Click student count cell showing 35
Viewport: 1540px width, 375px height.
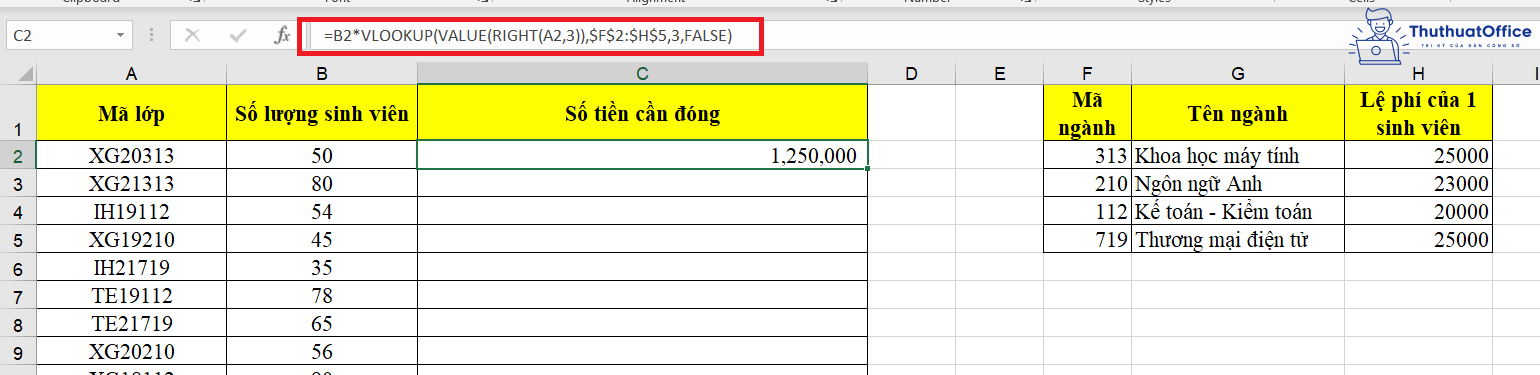[x=321, y=267]
